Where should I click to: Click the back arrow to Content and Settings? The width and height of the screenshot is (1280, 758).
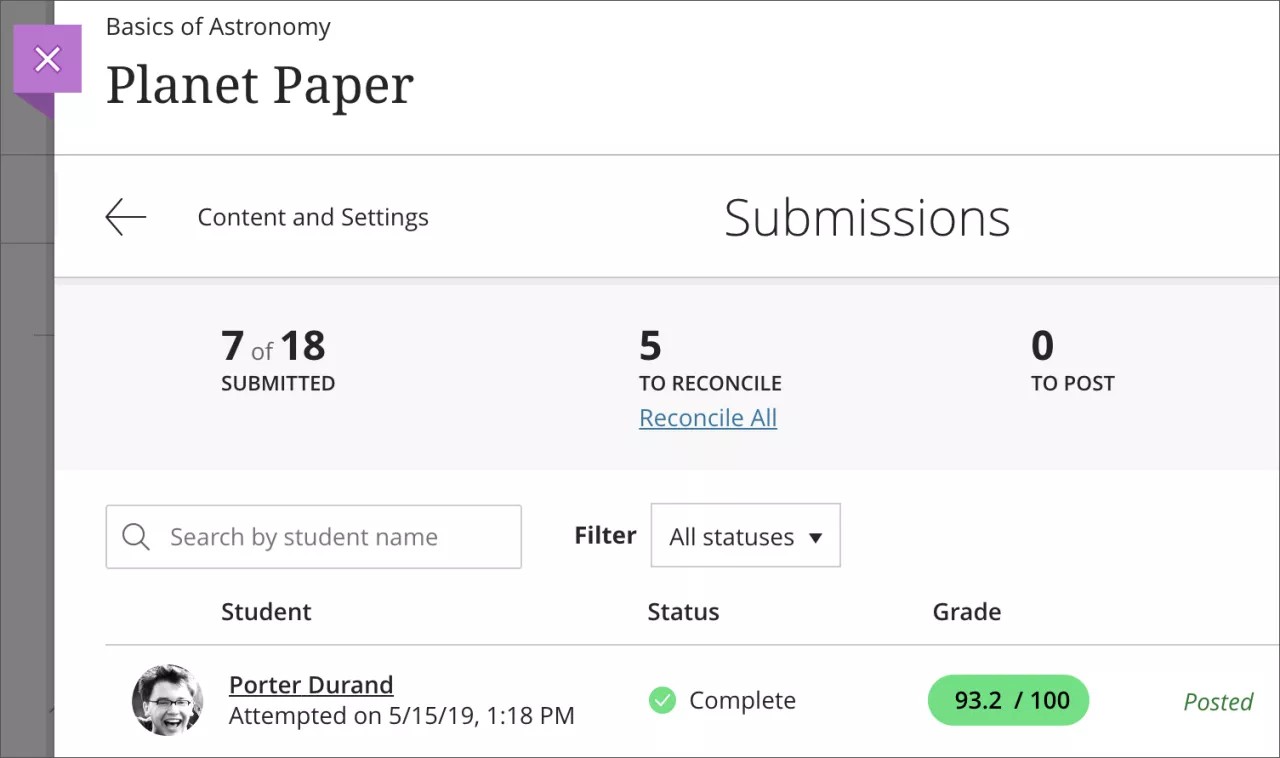point(124,216)
